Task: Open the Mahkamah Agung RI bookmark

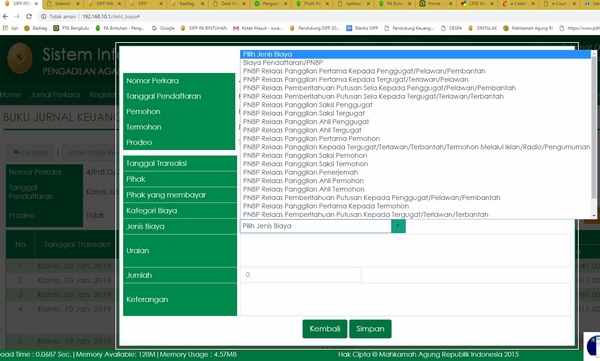Action: click(528, 28)
